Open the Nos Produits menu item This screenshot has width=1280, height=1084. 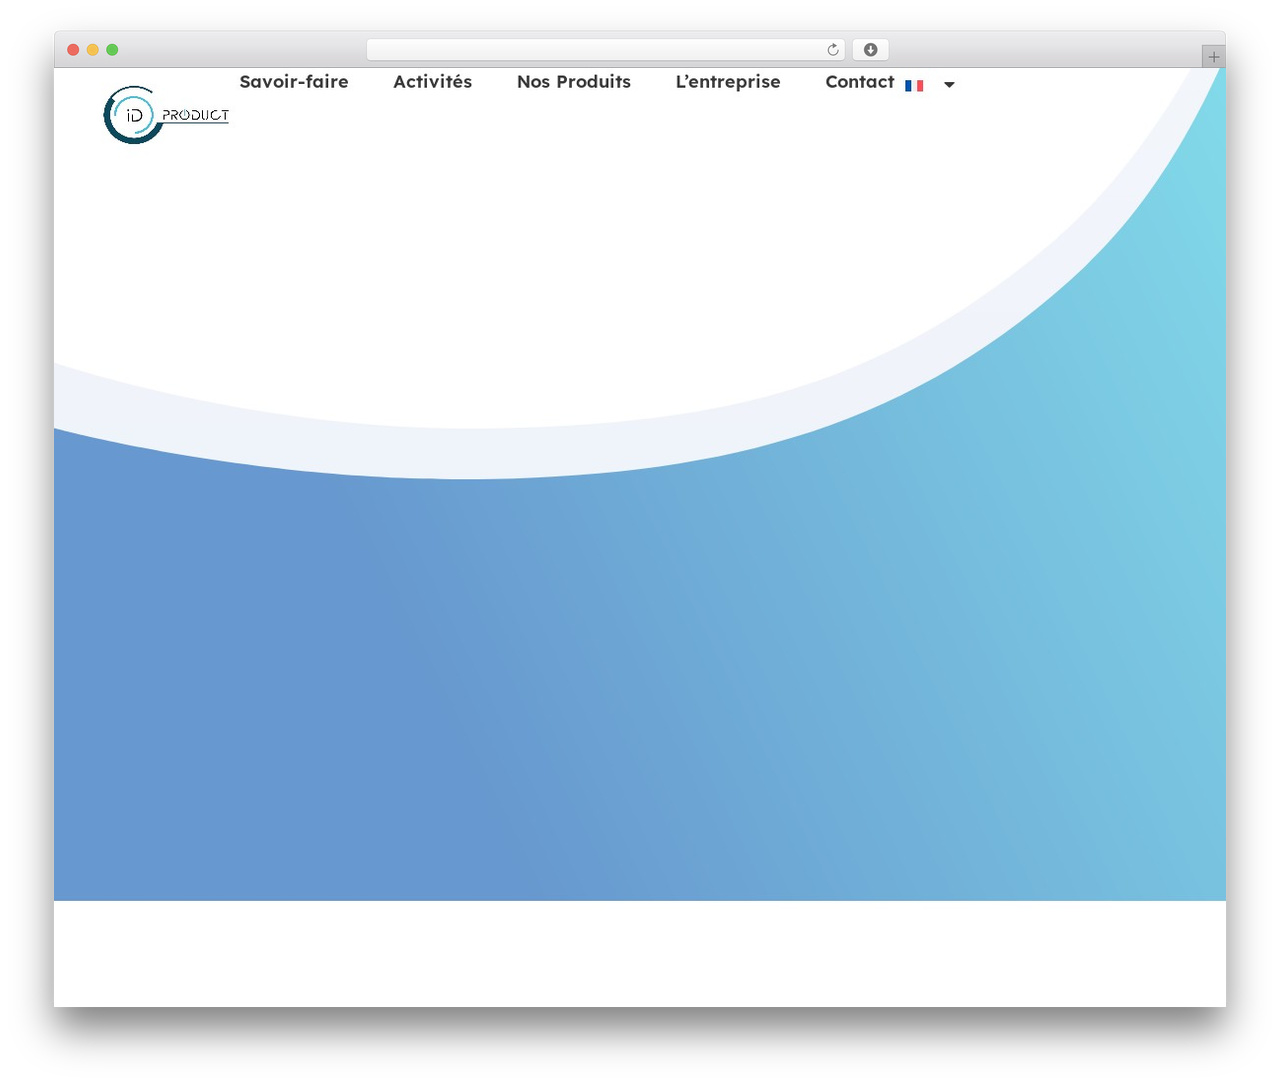click(x=574, y=82)
